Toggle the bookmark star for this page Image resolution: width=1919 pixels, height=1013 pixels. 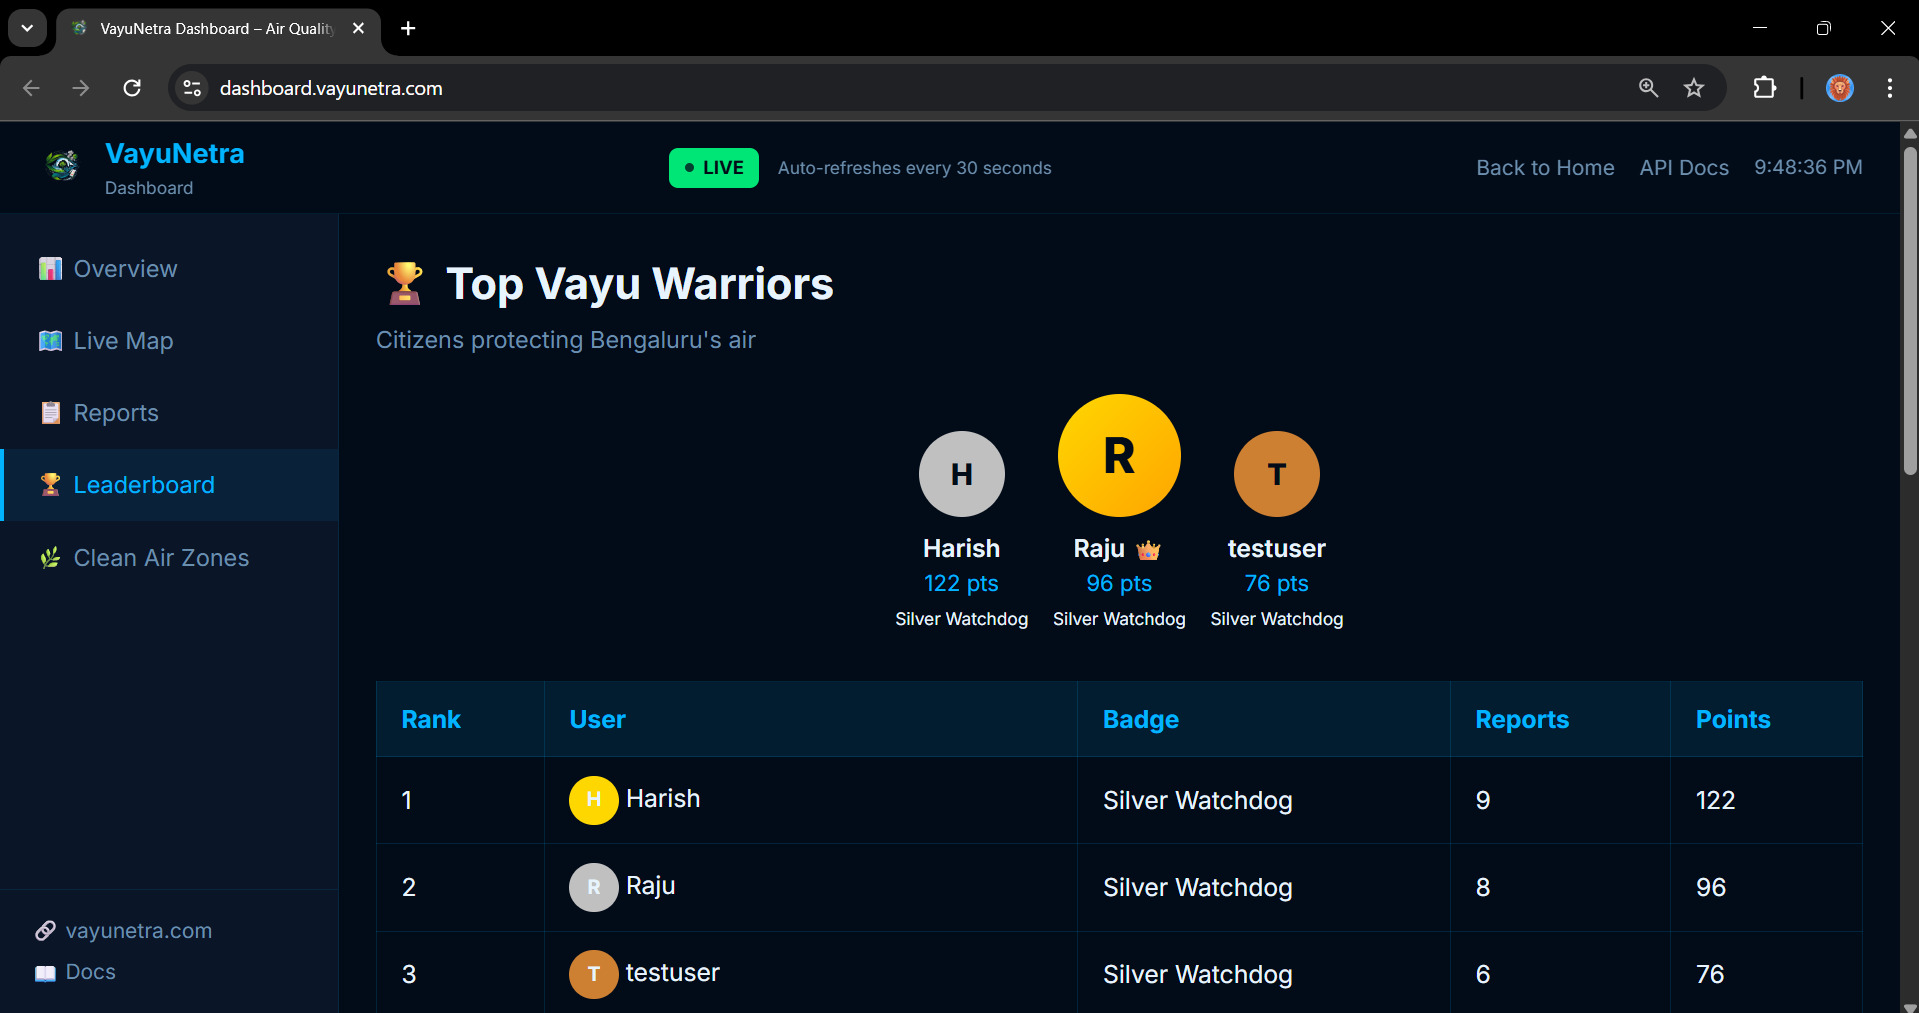pos(1694,88)
